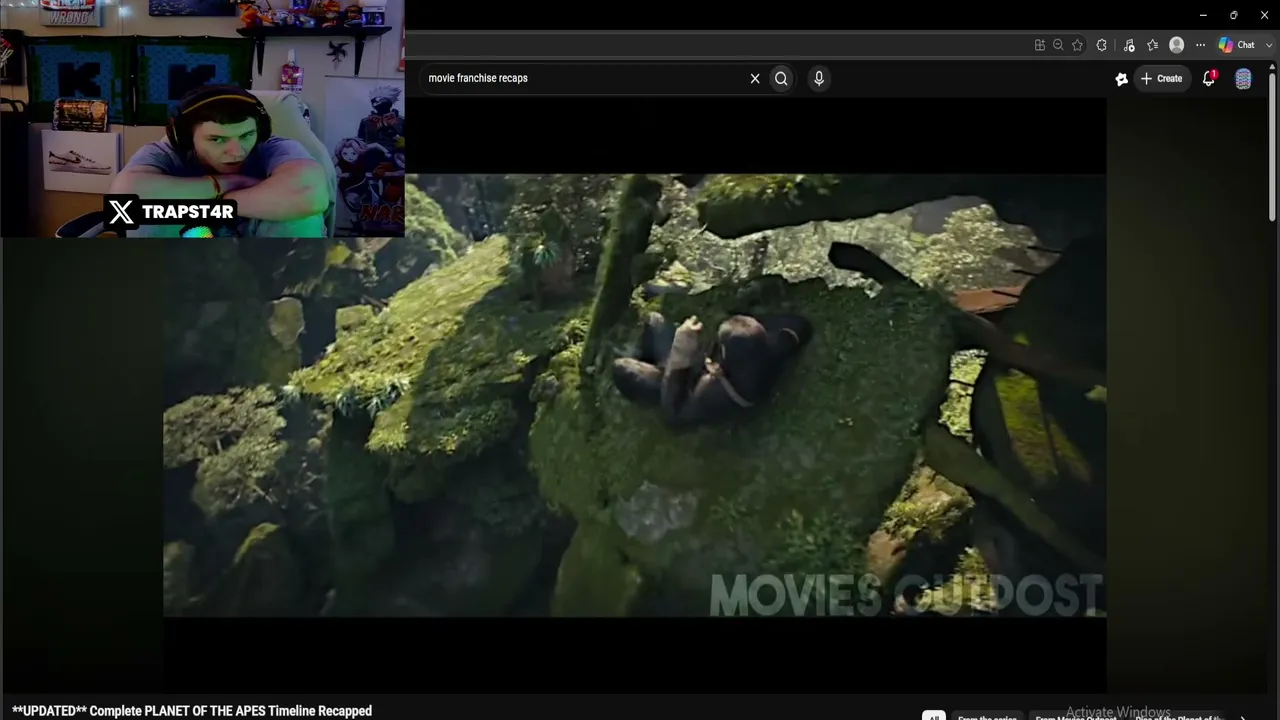This screenshot has height=720, width=1280.
Task: Click the video title 'Complete PLANET OF THE APES Timeline Recapped'
Action: pos(230,711)
